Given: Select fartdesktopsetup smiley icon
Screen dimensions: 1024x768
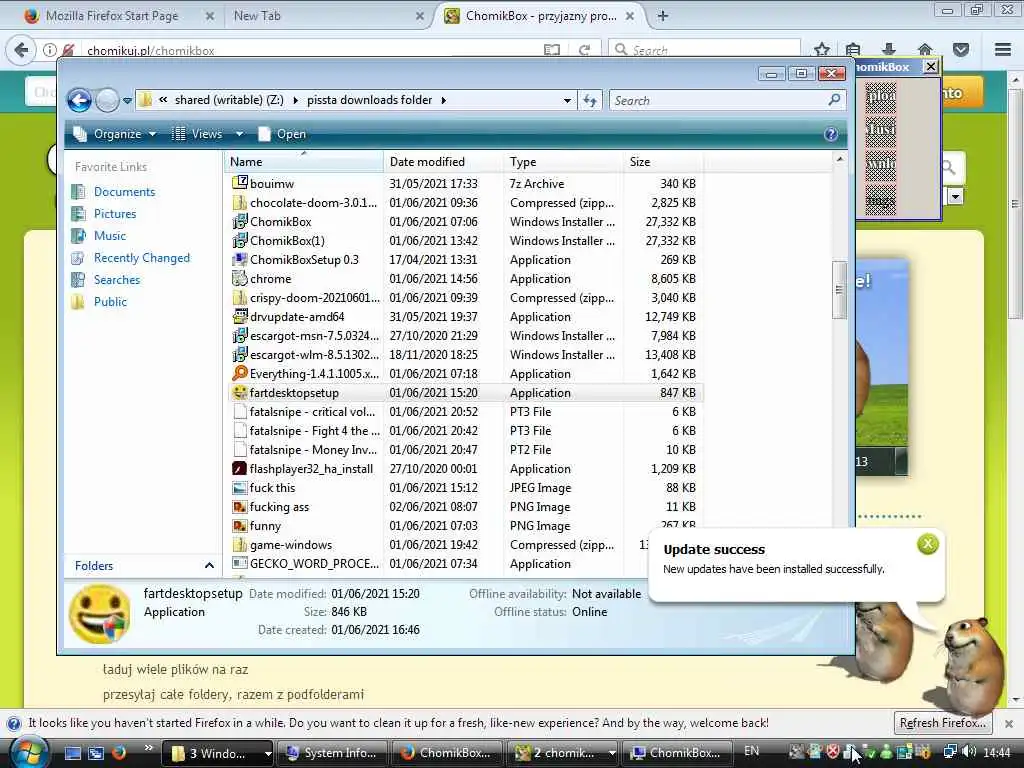Looking at the screenshot, I should pos(240,392).
